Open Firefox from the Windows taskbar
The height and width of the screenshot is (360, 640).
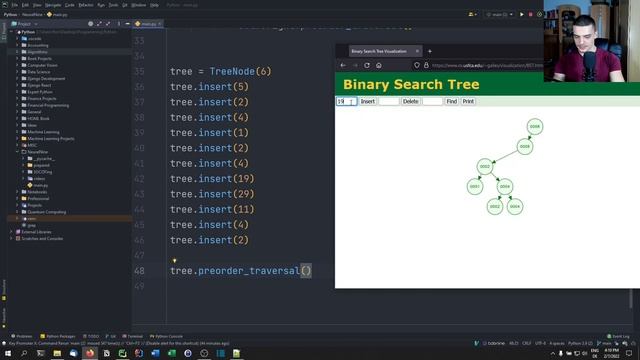[90, 353]
